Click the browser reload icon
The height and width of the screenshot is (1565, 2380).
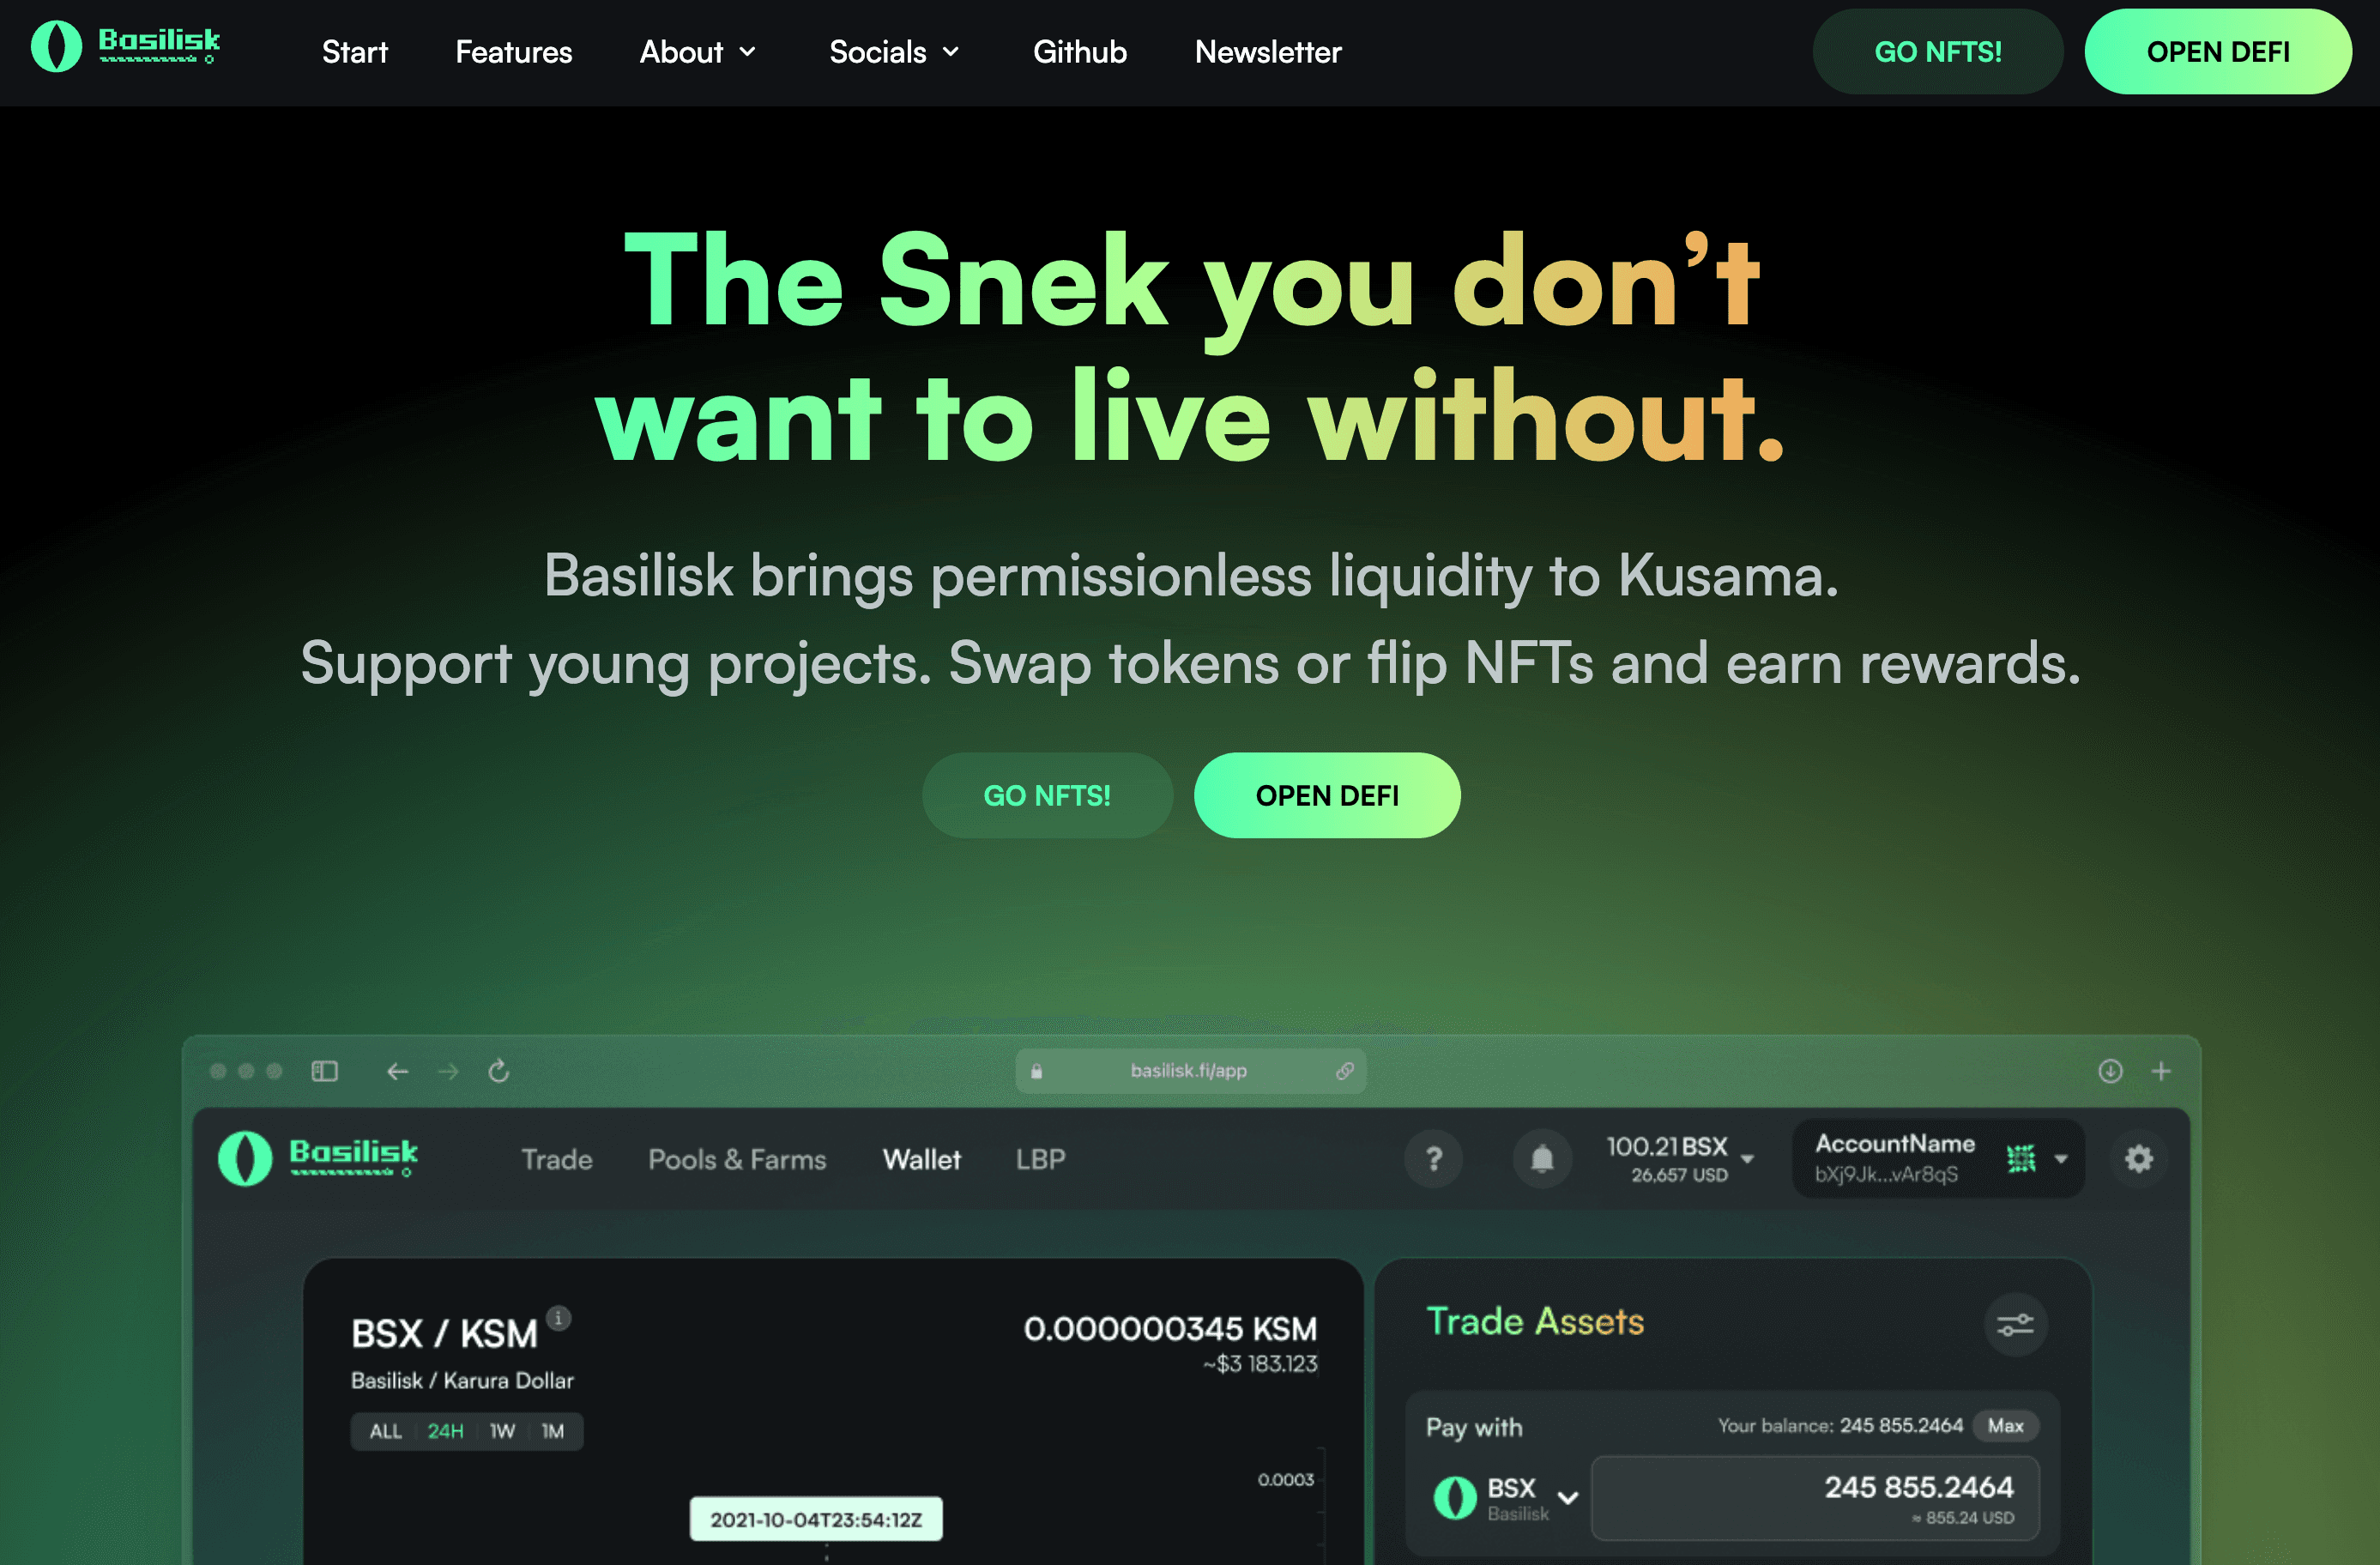click(499, 1071)
